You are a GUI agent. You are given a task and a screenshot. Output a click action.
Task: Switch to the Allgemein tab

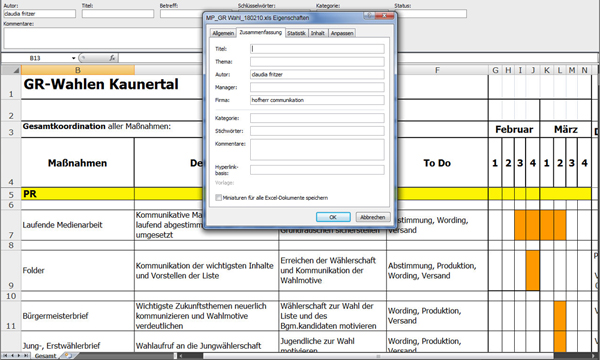(x=223, y=33)
